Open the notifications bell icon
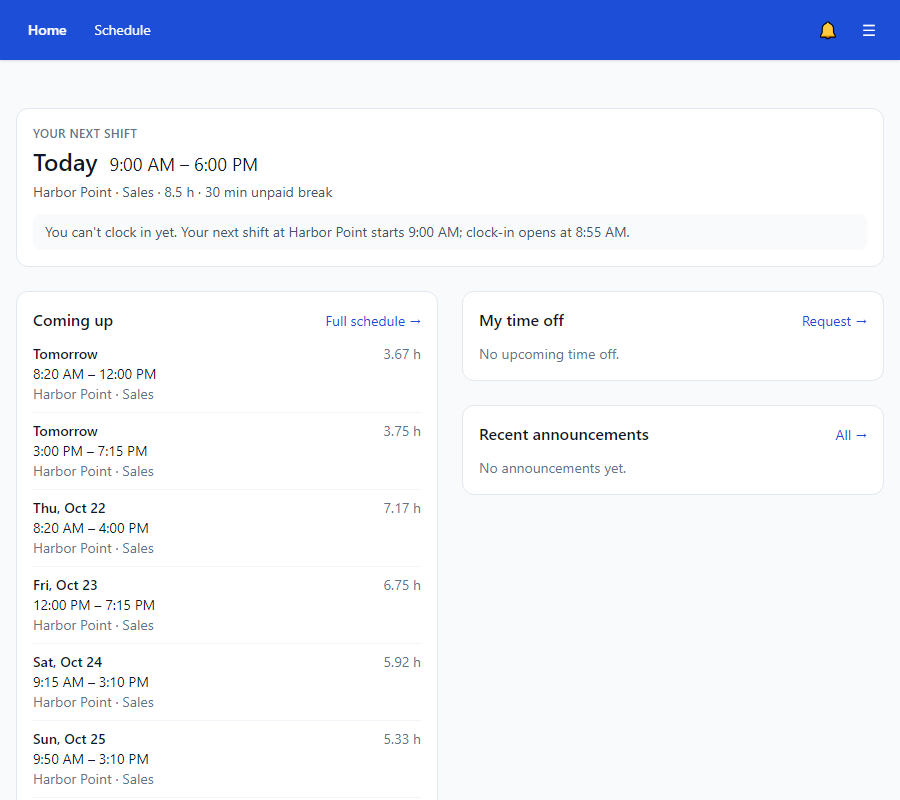 pyautogui.click(x=827, y=30)
